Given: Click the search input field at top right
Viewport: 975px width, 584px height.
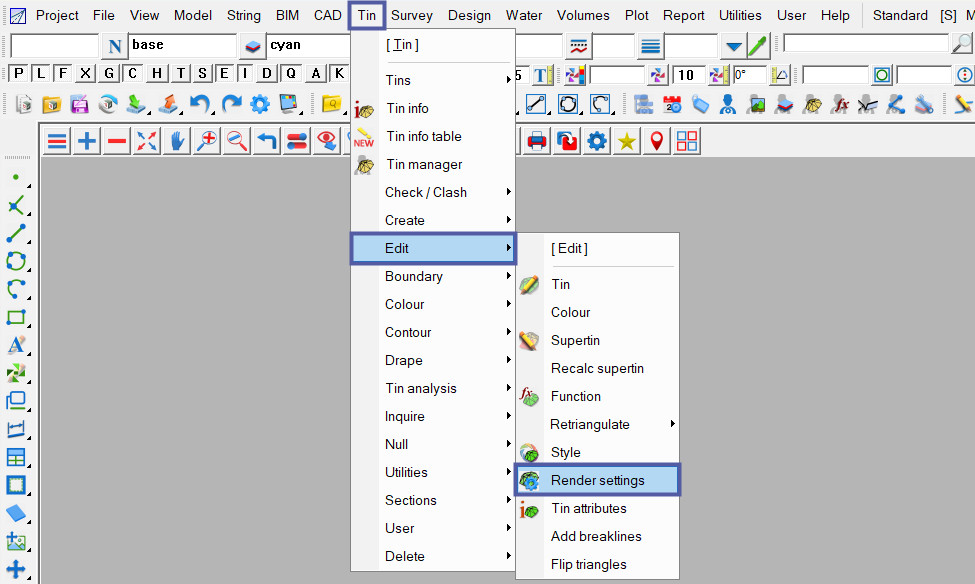Looking at the screenshot, I should pos(865,43).
